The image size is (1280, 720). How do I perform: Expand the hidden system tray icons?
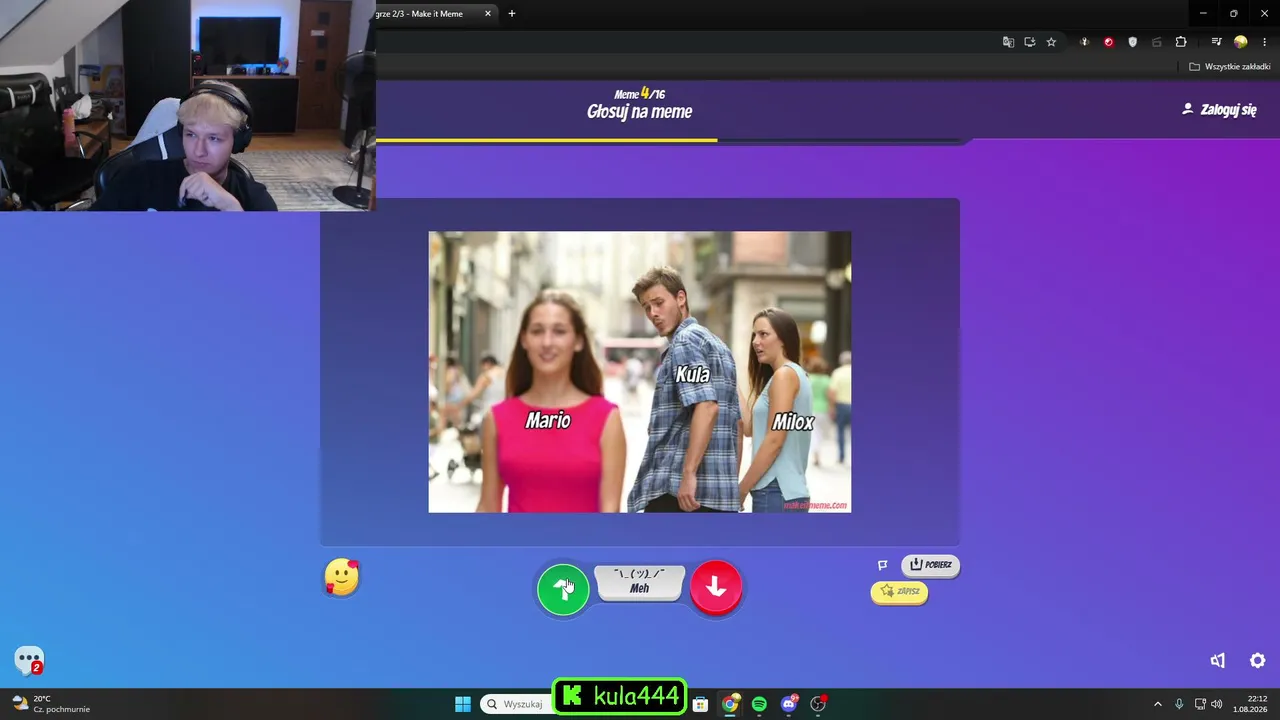(x=1158, y=704)
